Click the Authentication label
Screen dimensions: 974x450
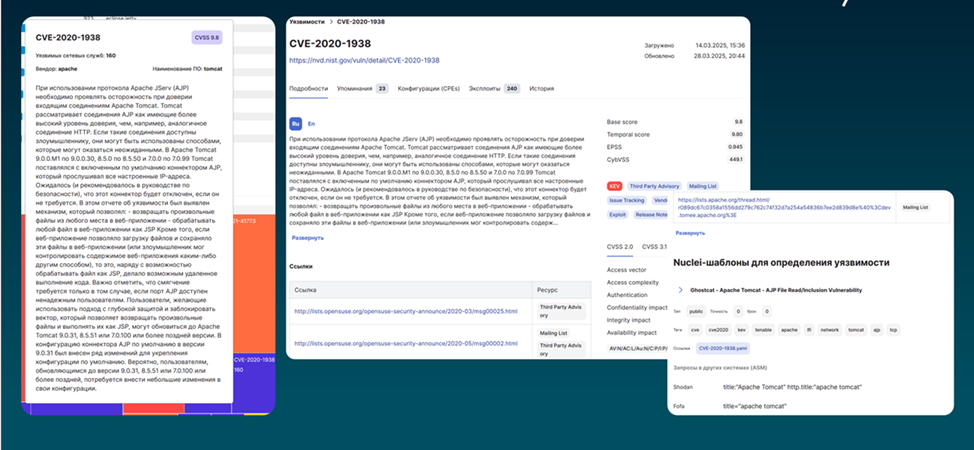(626, 295)
